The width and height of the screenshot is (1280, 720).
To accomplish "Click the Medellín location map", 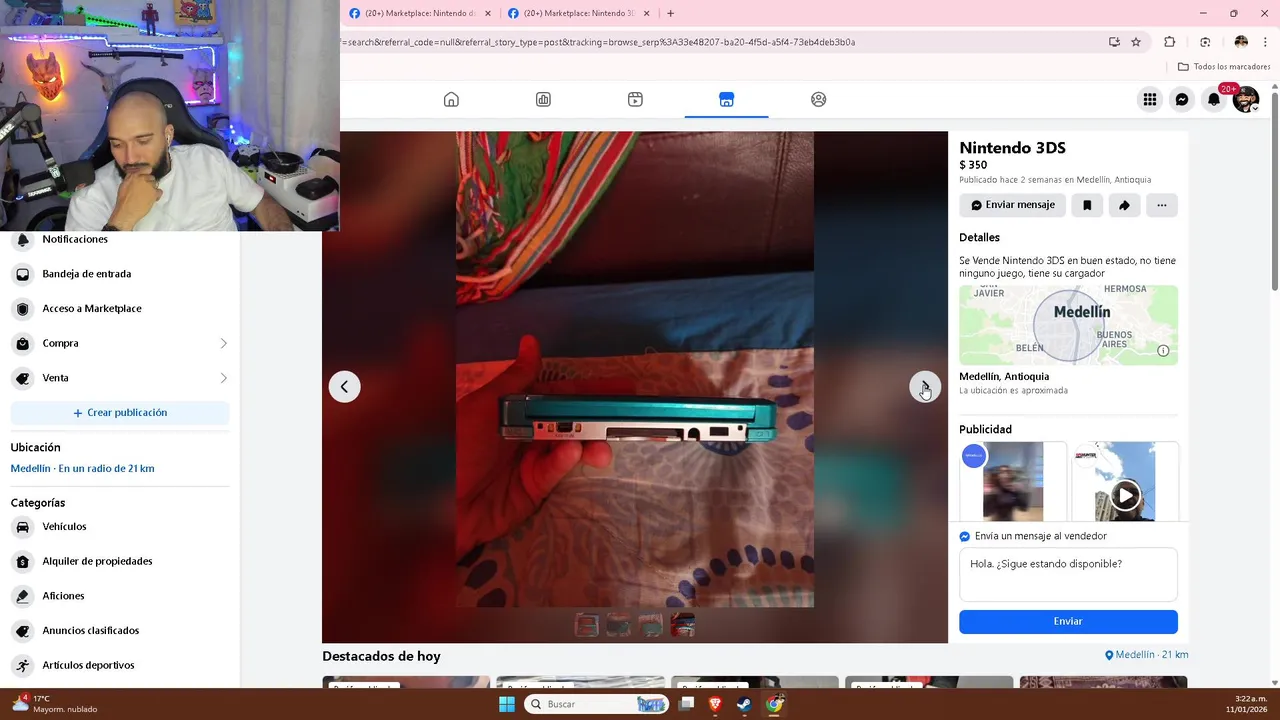I will pos(1068,325).
